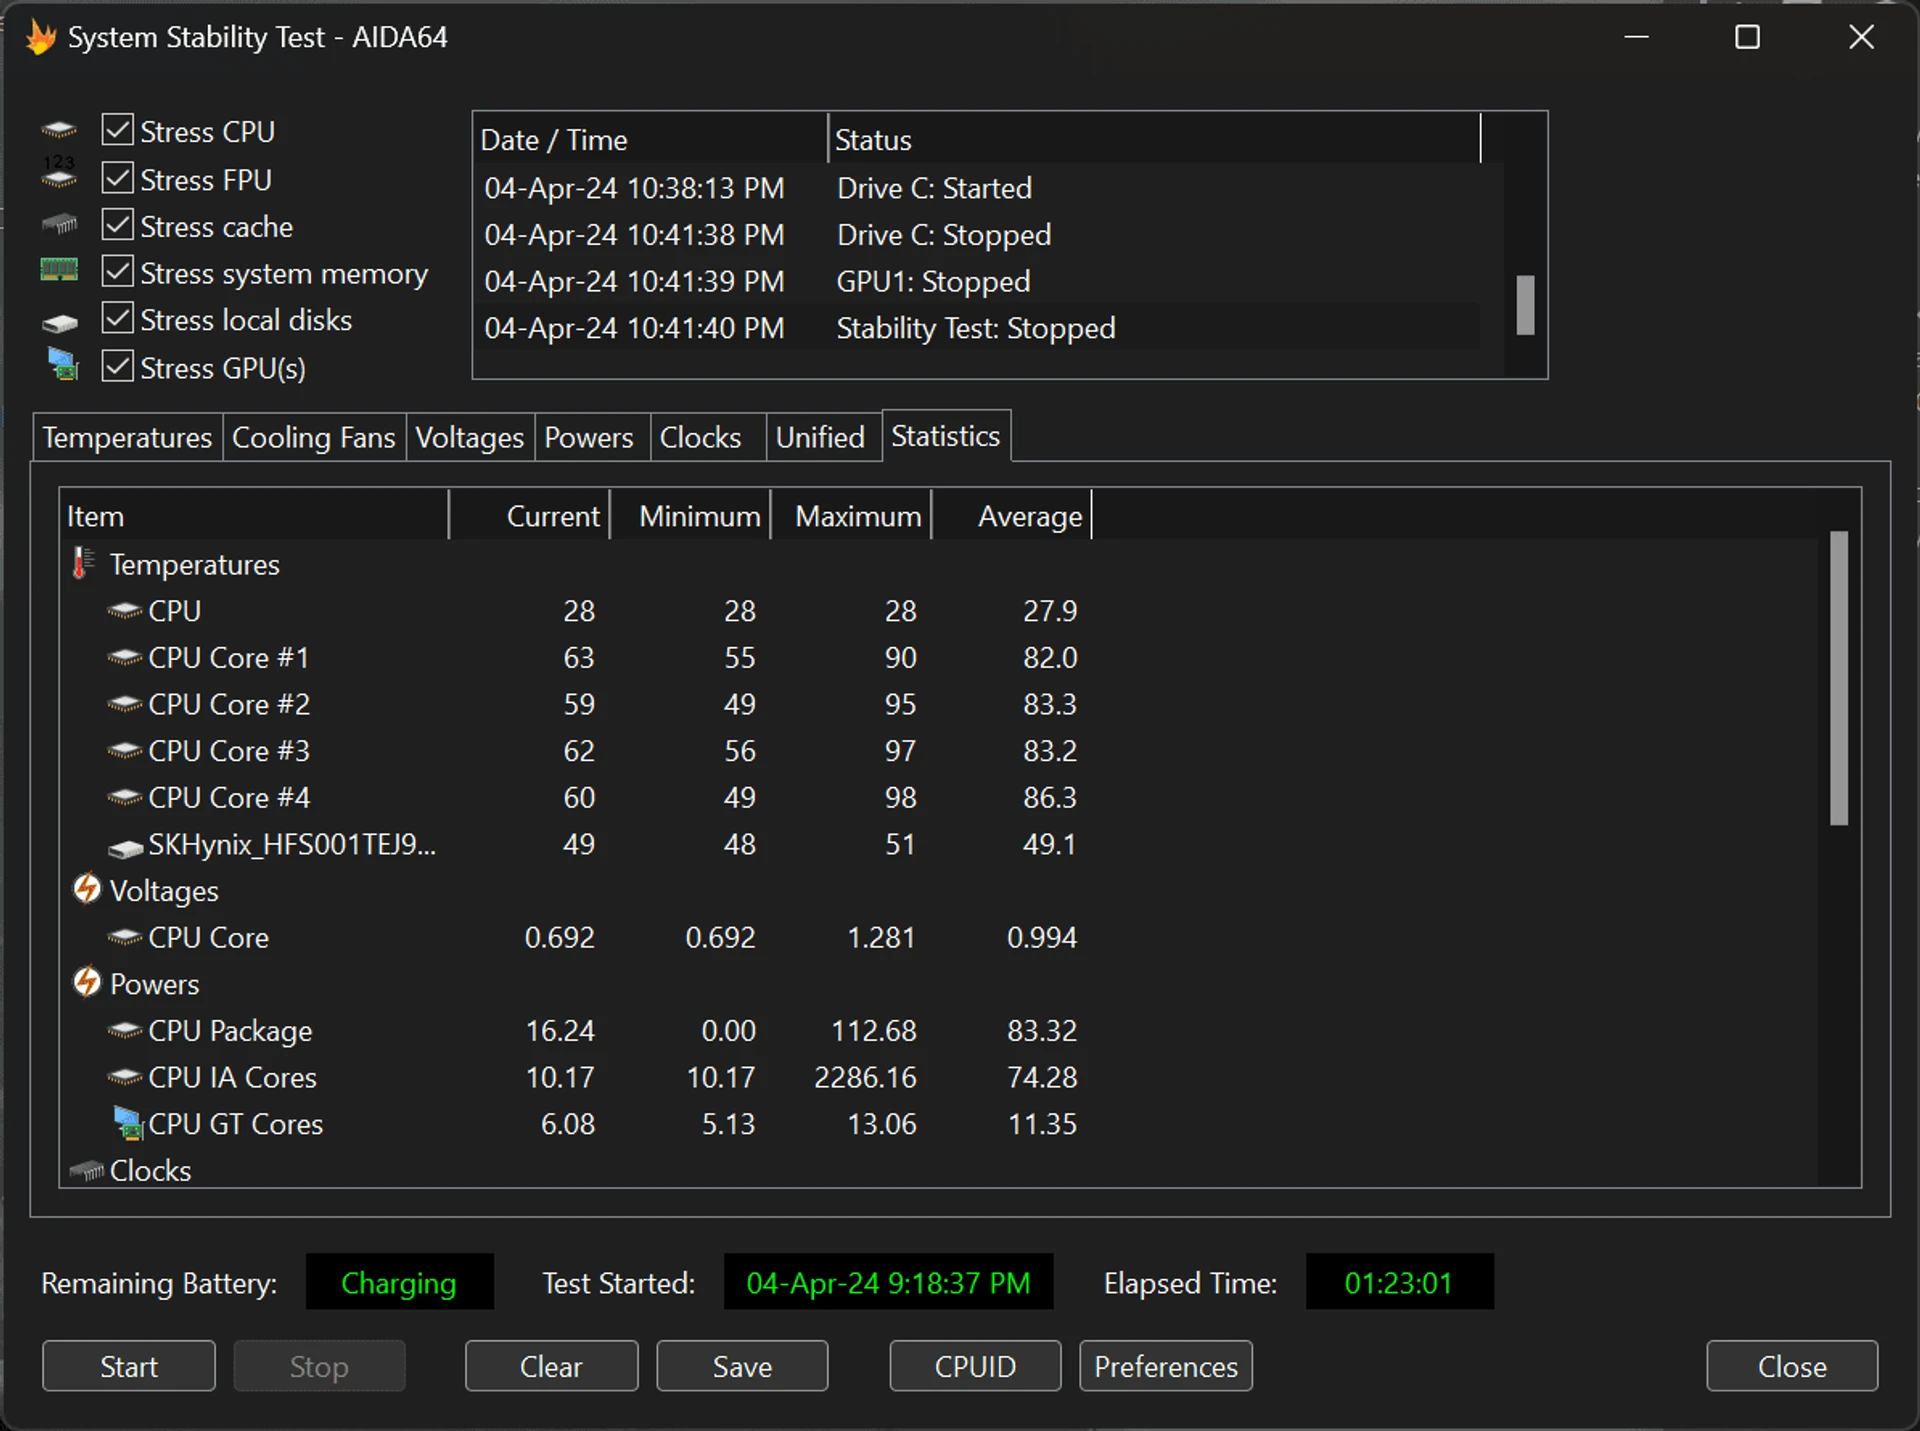Image resolution: width=1920 pixels, height=1431 pixels.
Task: Select the Statistics tab
Action: [x=946, y=436]
